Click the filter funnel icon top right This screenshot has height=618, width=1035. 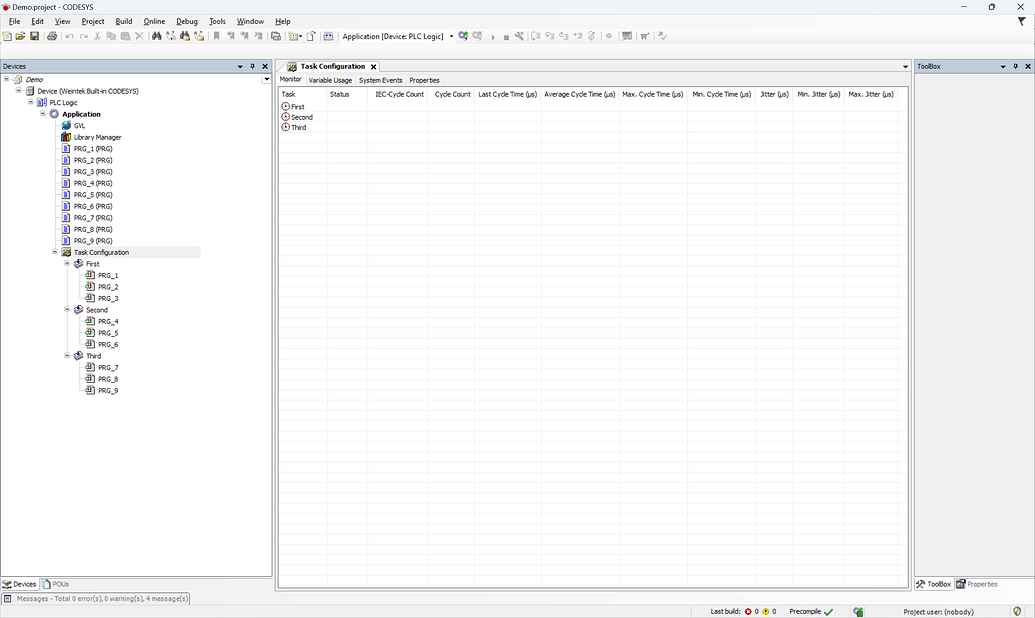click(1020, 20)
